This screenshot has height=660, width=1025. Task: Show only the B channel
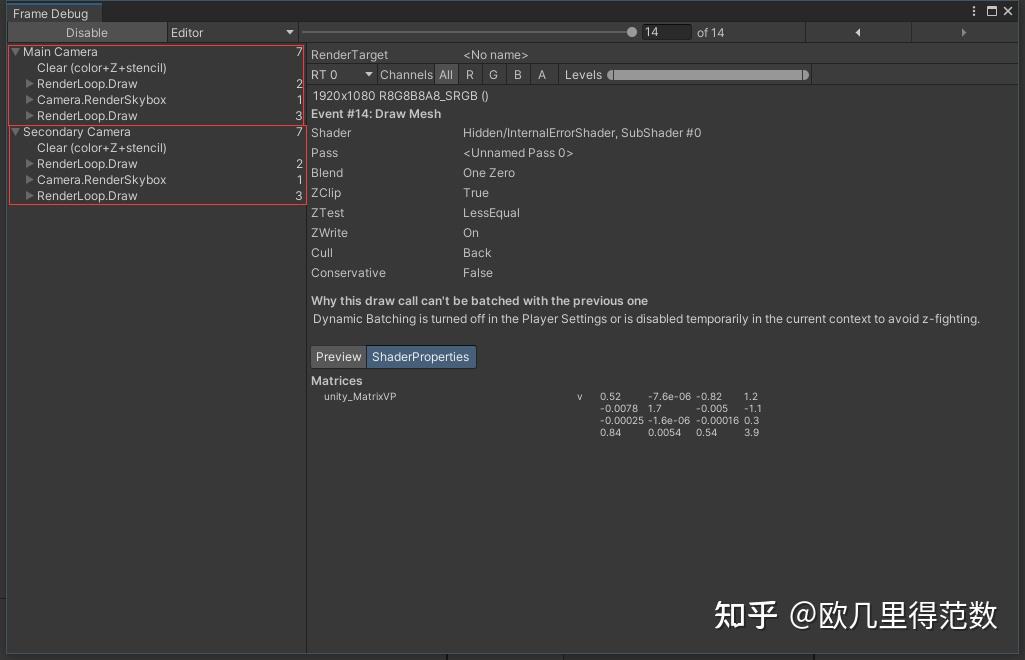(x=517, y=74)
